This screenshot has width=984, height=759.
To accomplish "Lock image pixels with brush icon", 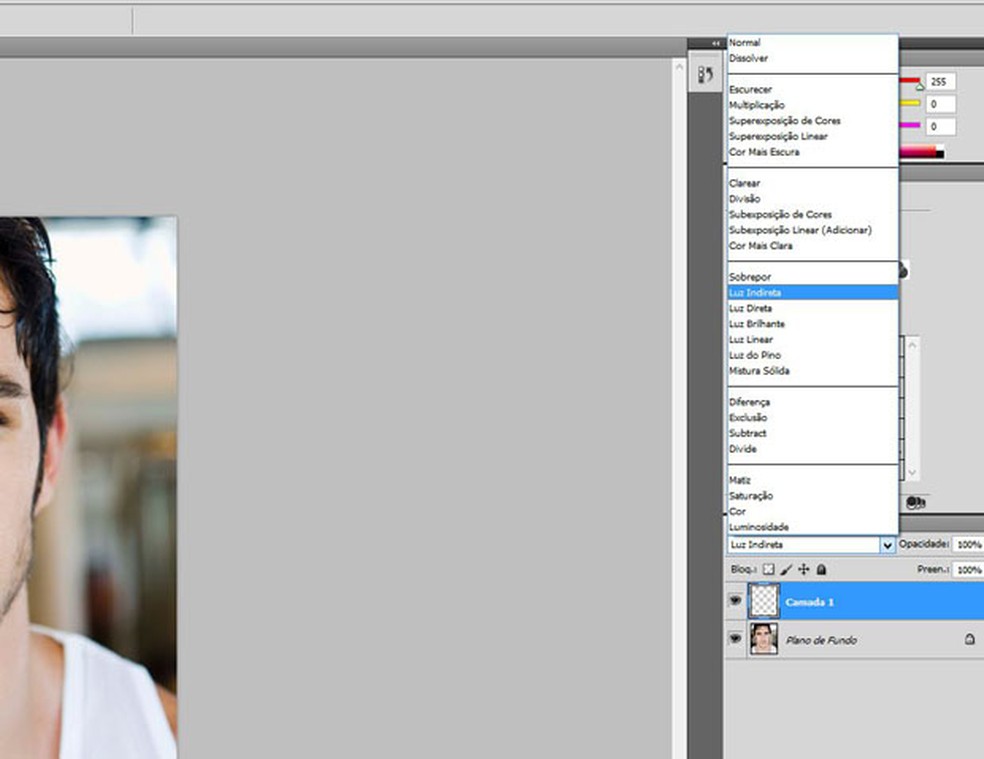I will coord(786,569).
